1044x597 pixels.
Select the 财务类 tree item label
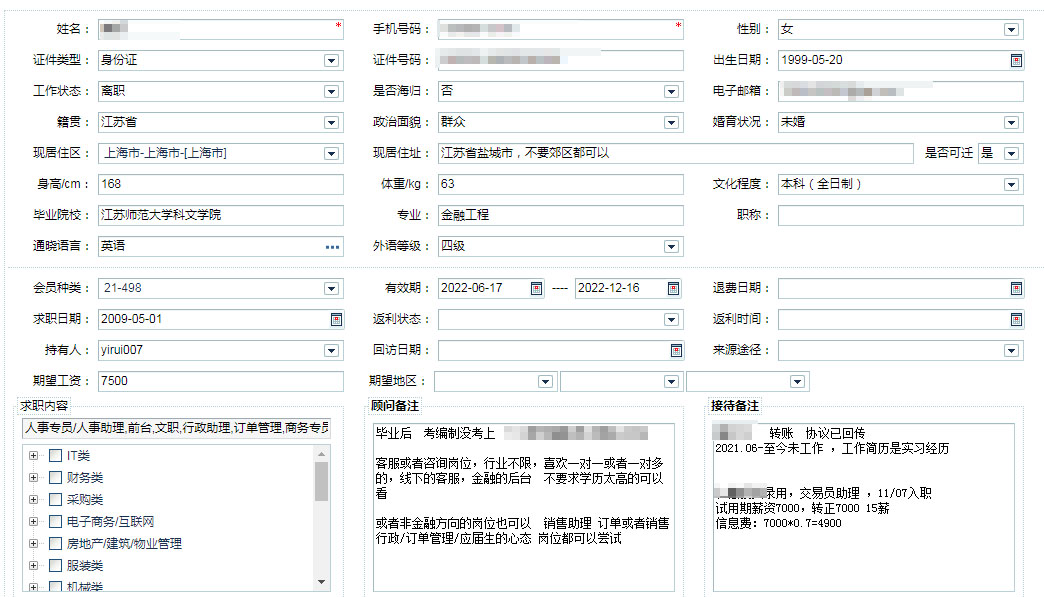coord(85,478)
